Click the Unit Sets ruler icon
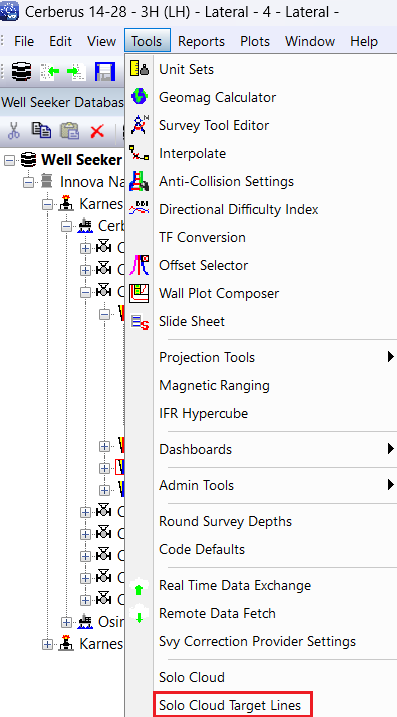Image resolution: width=397 pixels, height=717 pixels. 139,70
